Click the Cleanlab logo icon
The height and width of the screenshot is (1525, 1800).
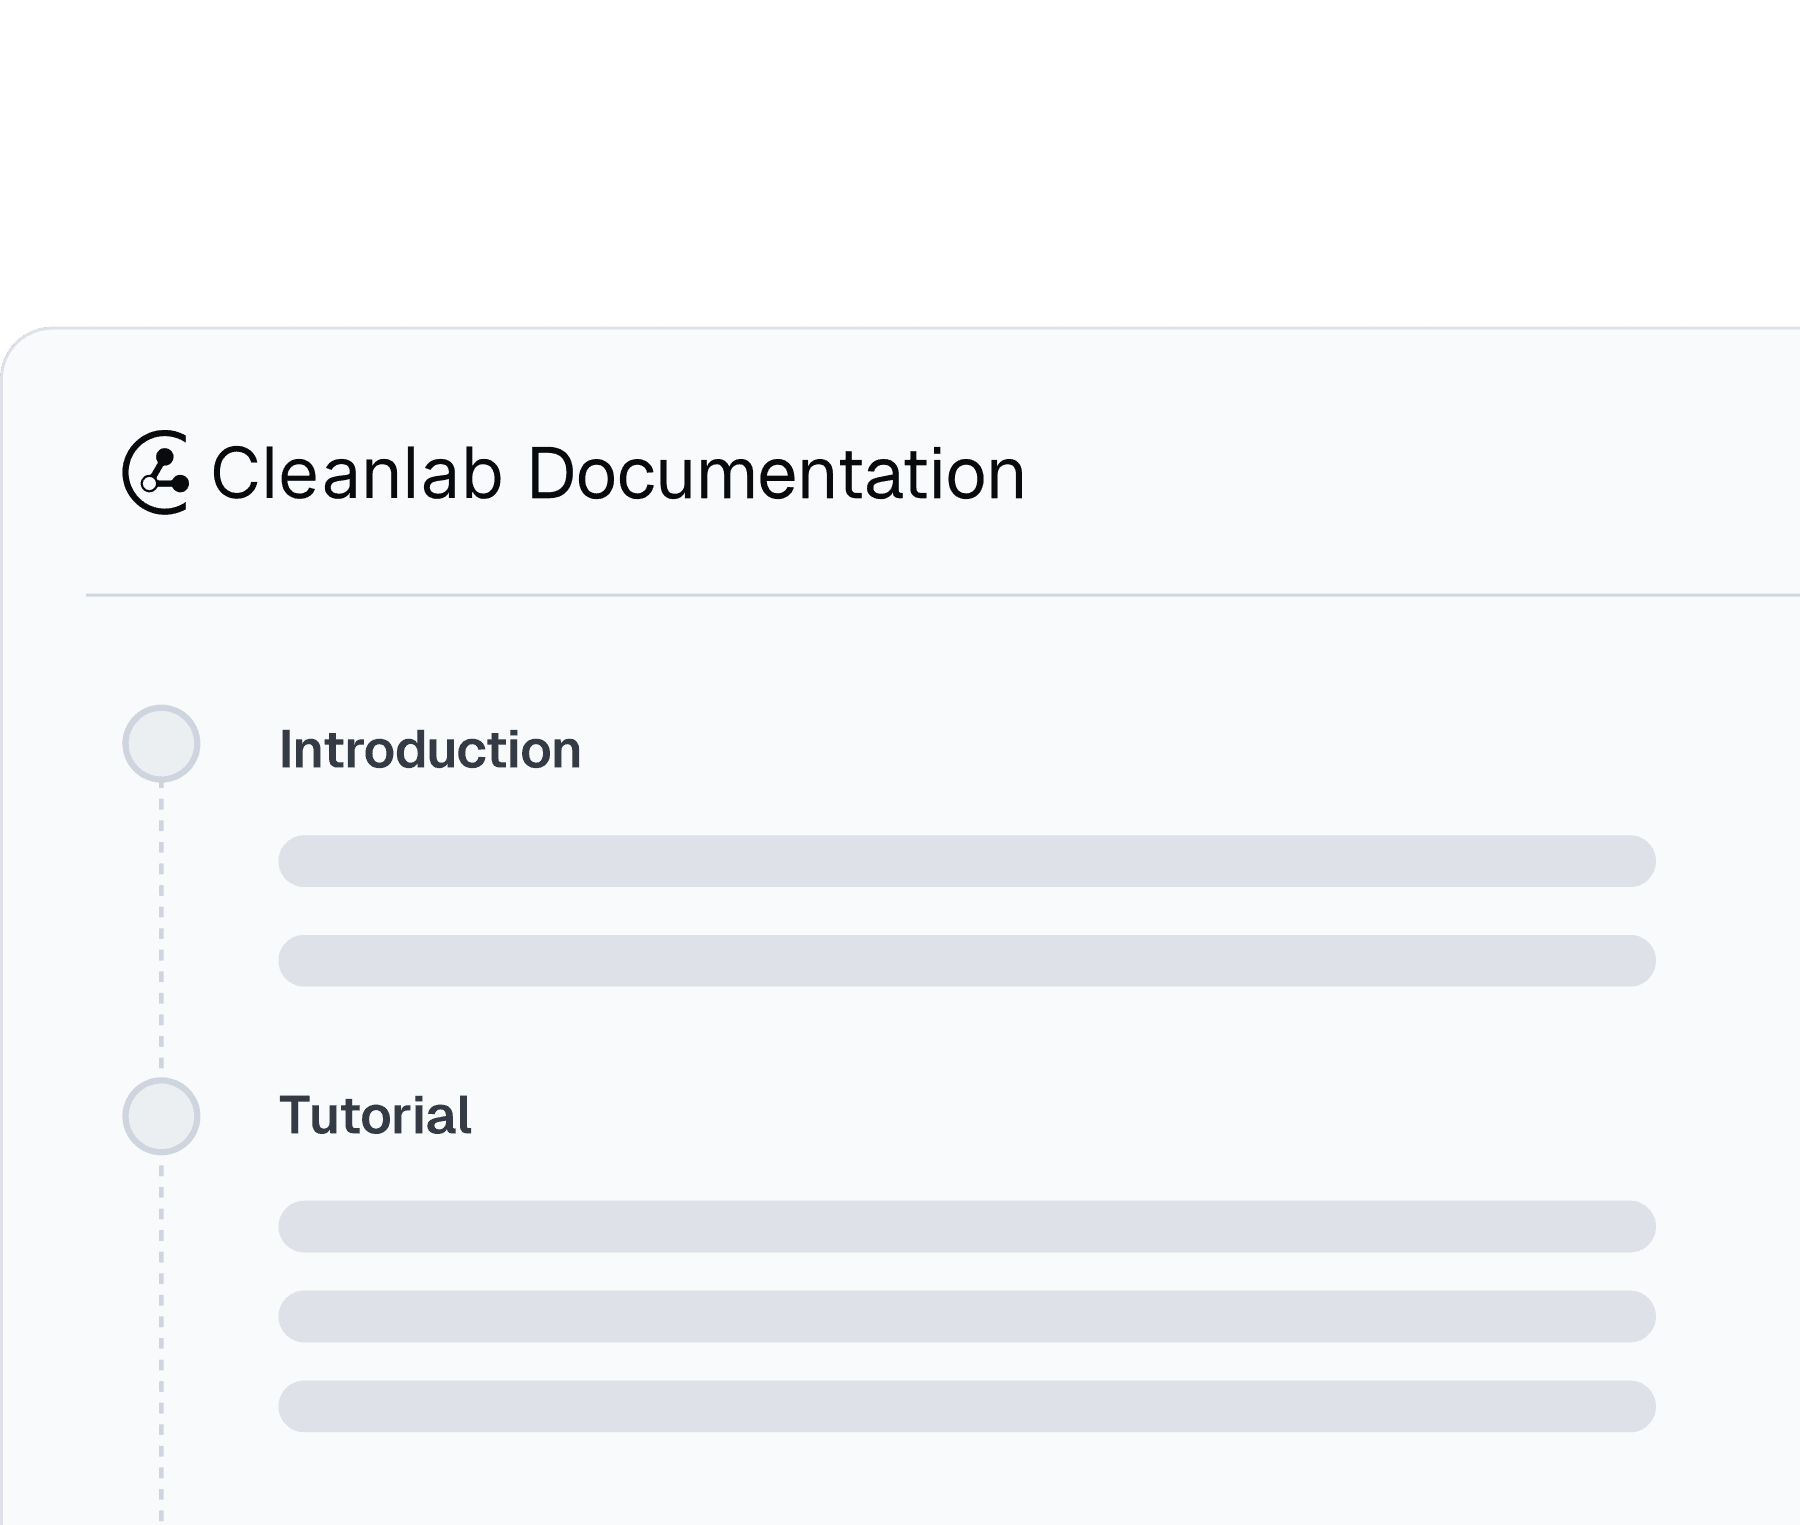click(x=155, y=473)
